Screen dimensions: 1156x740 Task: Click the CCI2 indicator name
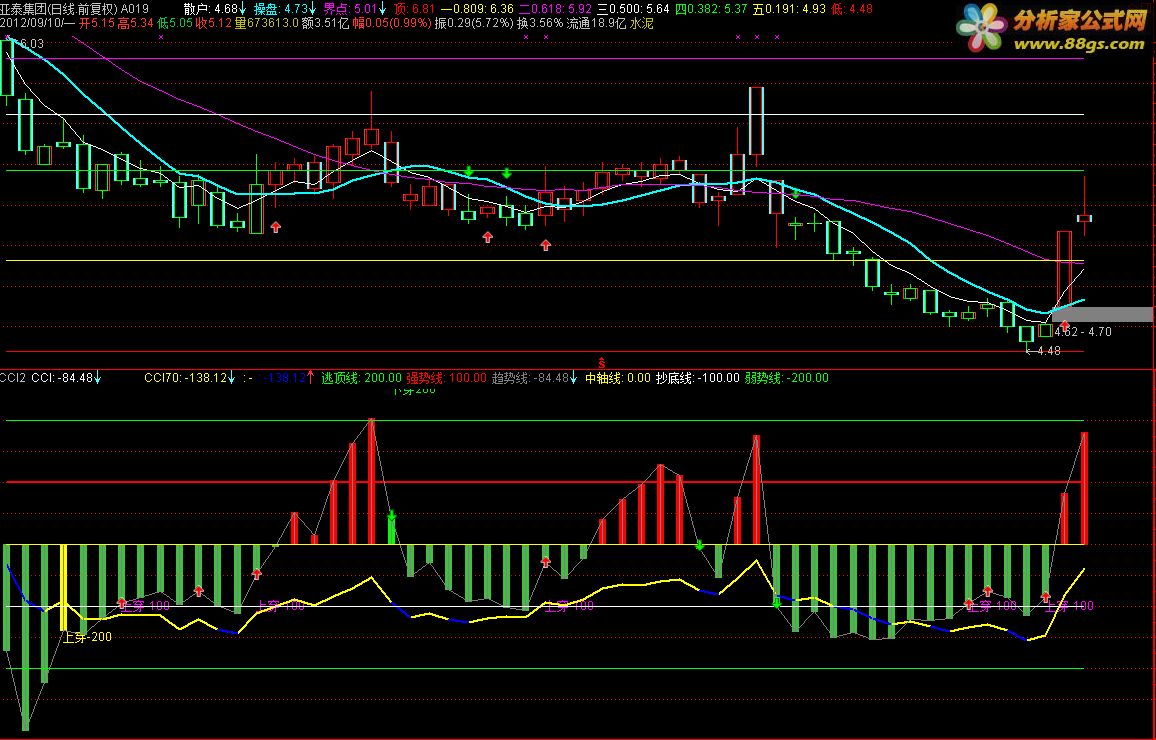click(x=13, y=377)
